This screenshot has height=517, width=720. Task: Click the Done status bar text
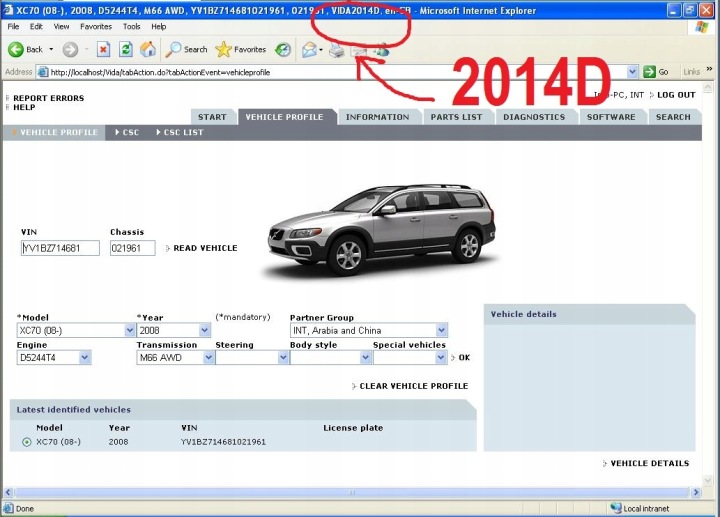[x=25, y=509]
